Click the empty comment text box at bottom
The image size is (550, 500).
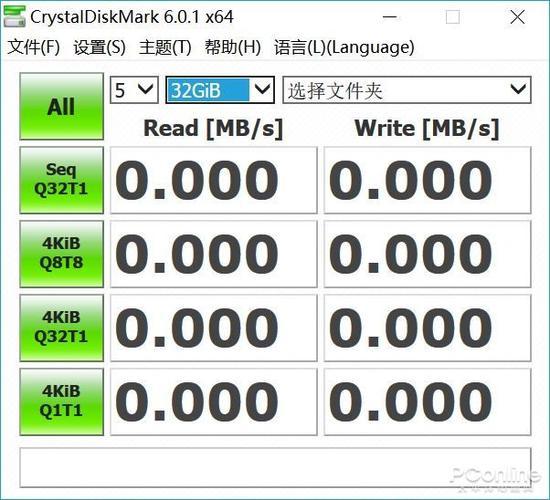coord(275,467)
